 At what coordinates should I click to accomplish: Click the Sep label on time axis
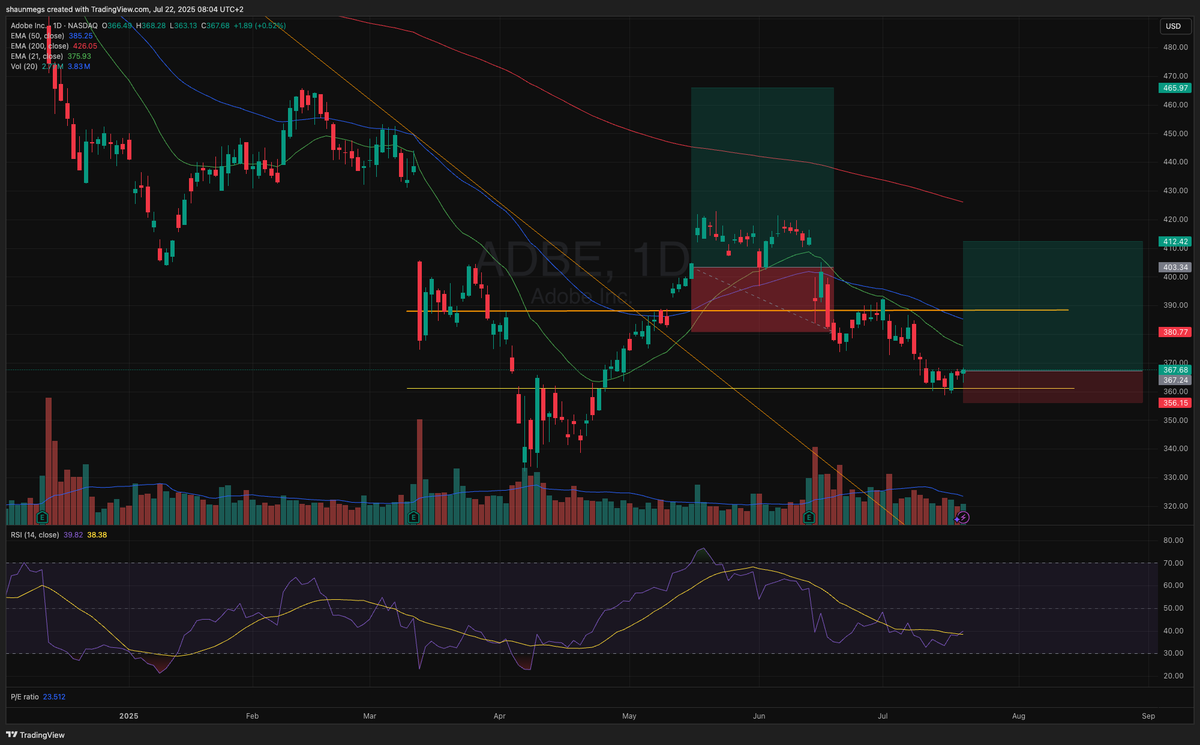[1149, 716]
